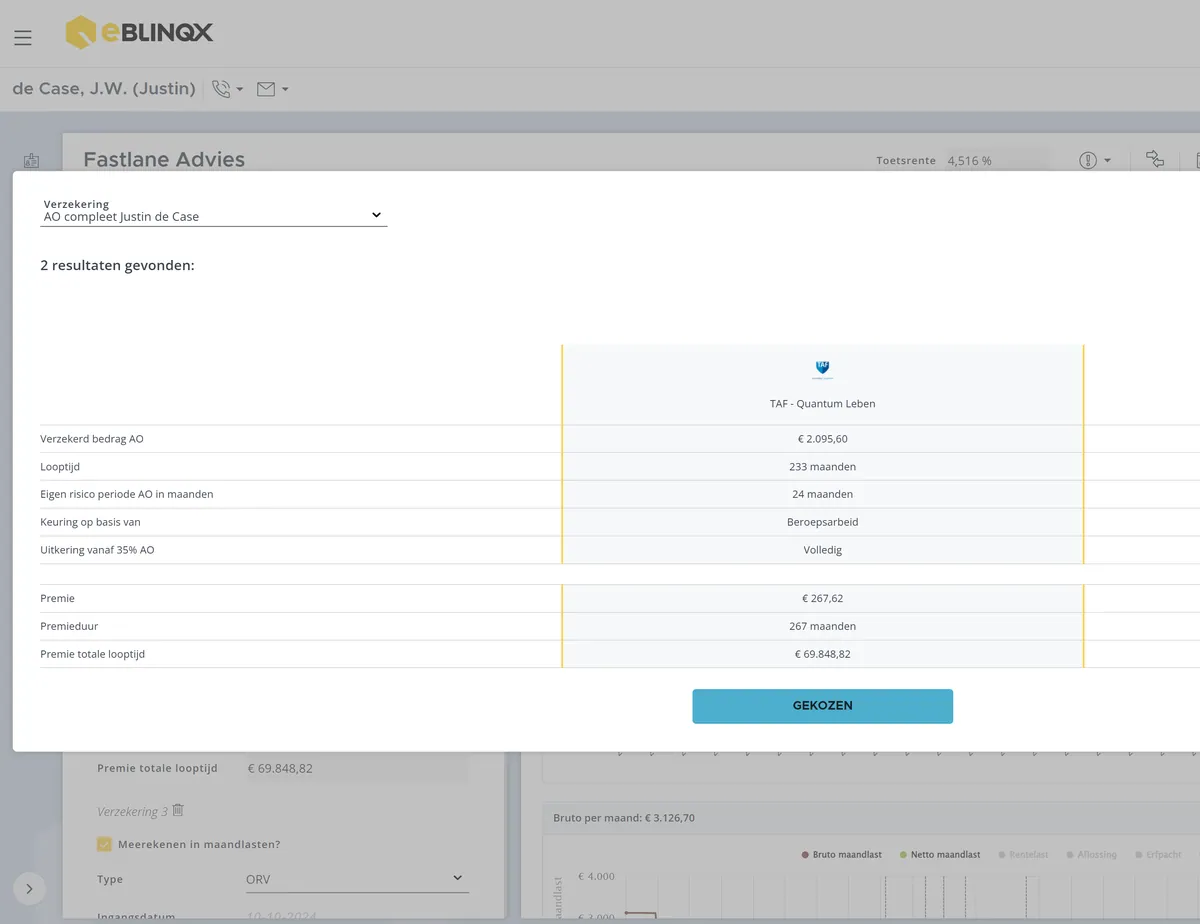The height and width of the screenshot is (924, 1200).
Task: Click the swap arrows icon beside the warnings
Action: [x=1155, y=159]
